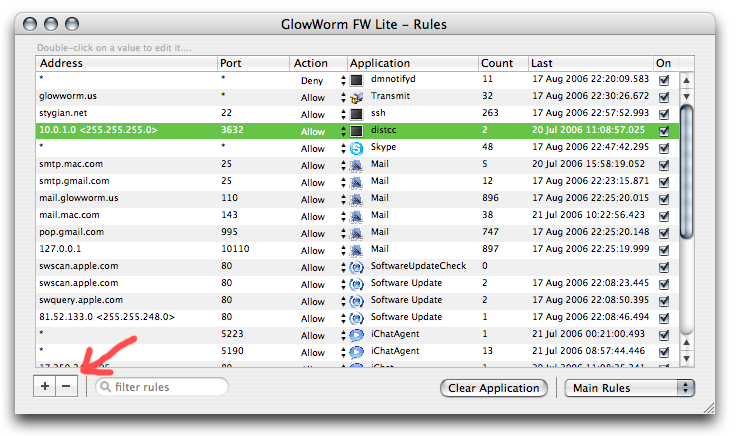The height and width of the screenshot is (436, 738).
Task: Click the top scroll up arrow
Action: 687,81
